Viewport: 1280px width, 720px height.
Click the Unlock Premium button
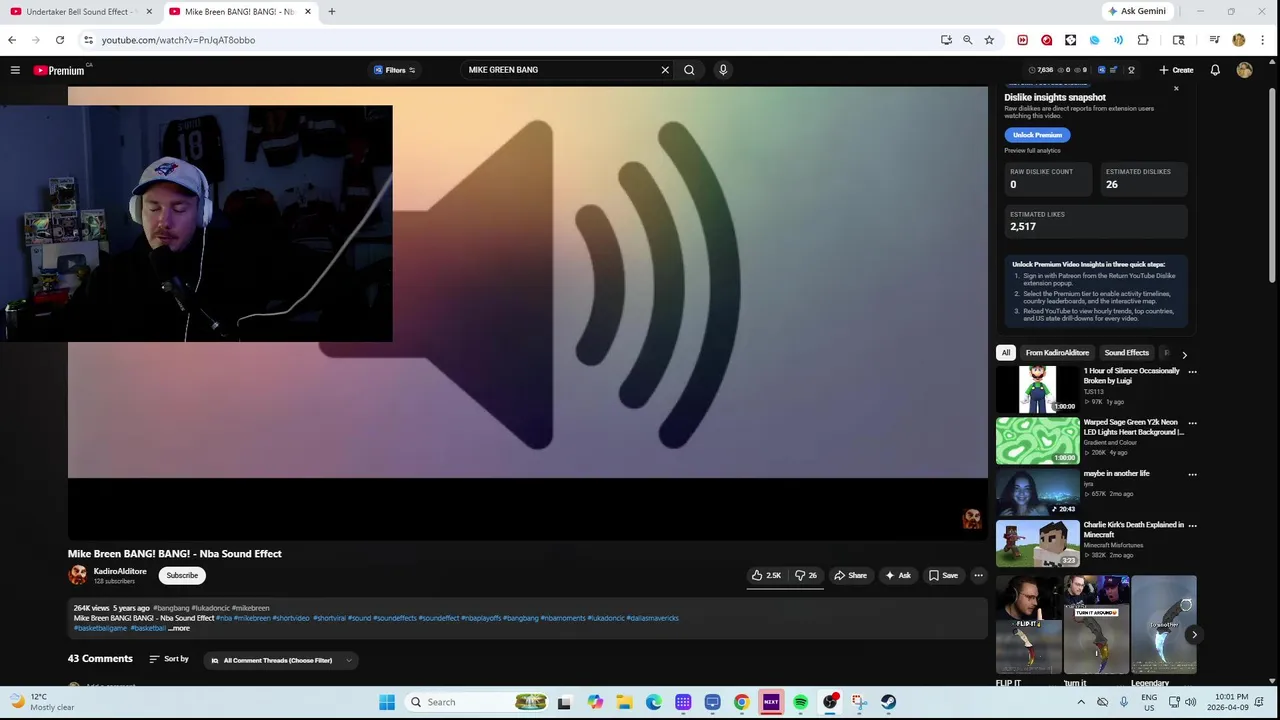tap(1037, 135)
